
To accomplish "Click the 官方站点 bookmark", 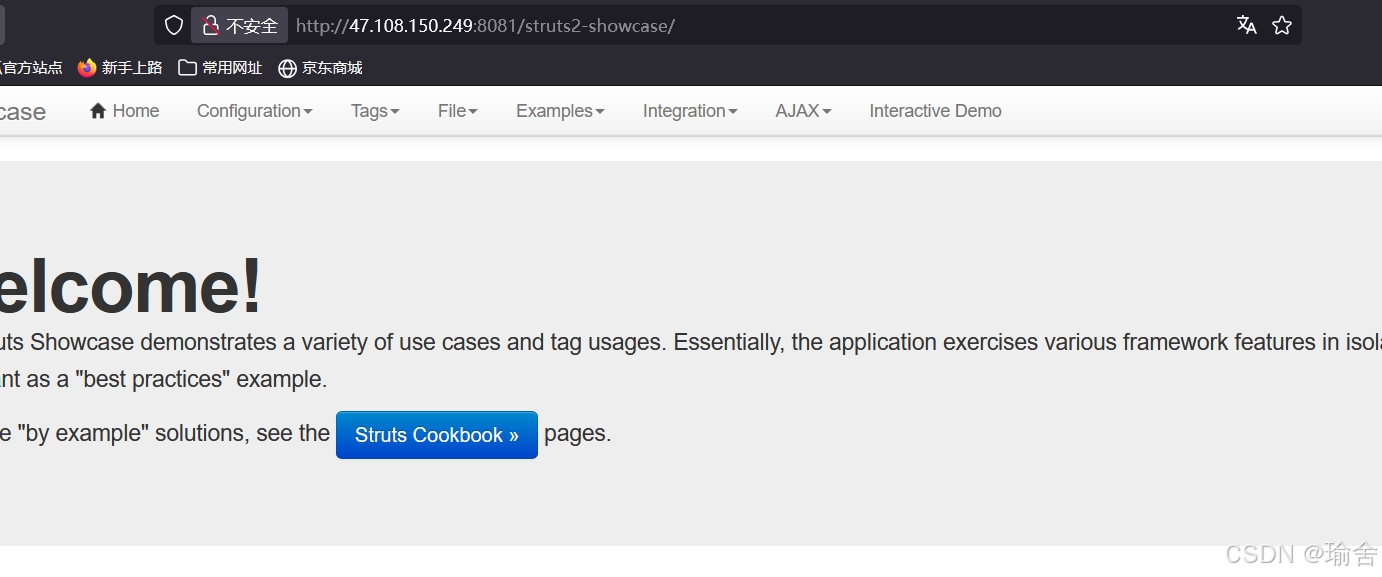I will (x=30, y=68).
